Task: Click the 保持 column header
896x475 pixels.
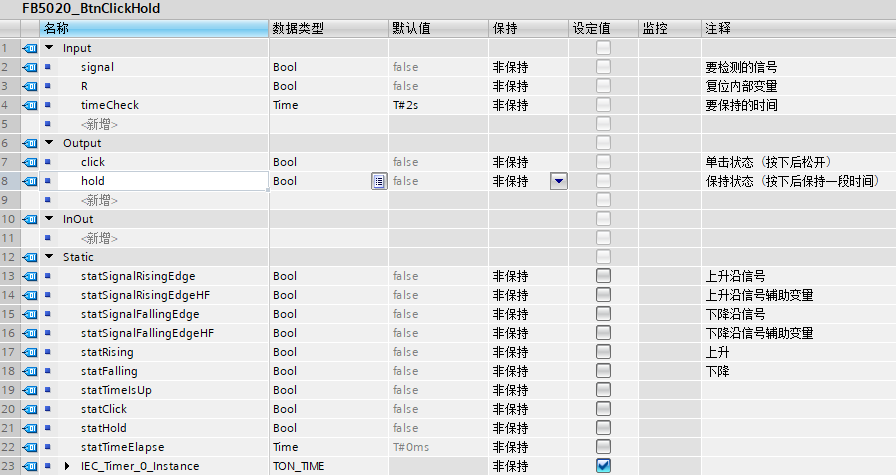Action: (x=529, y=29)
